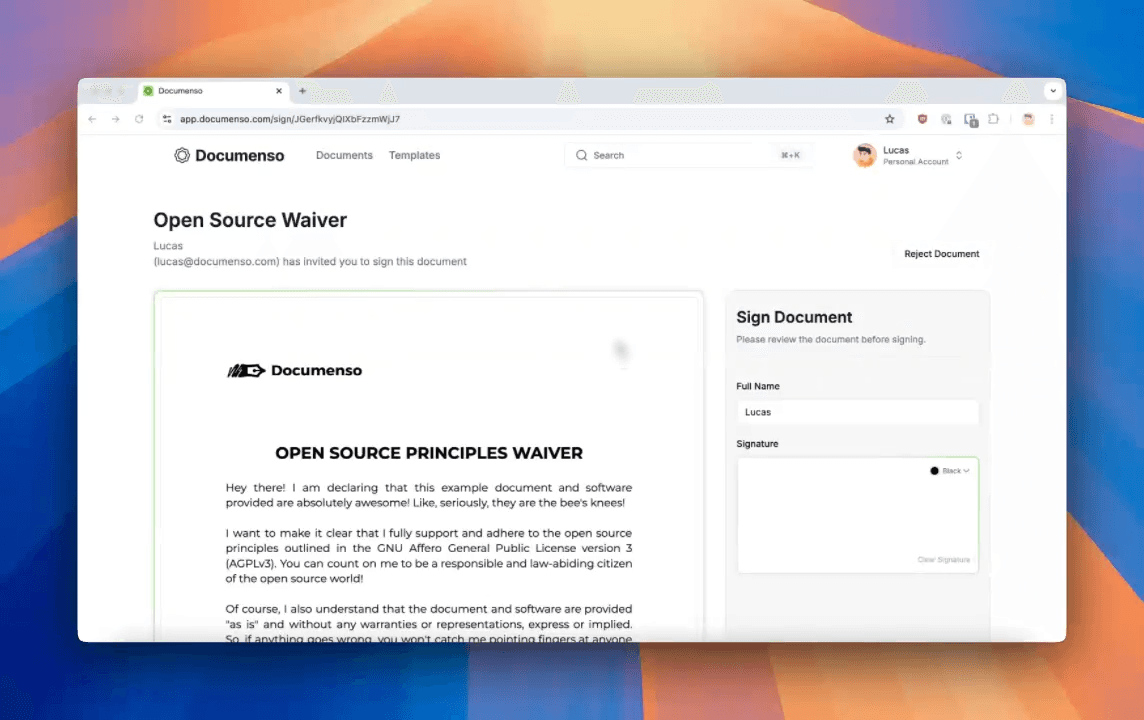
Task: Reload the page with refresh icon
Action: (x=139, y=119)
